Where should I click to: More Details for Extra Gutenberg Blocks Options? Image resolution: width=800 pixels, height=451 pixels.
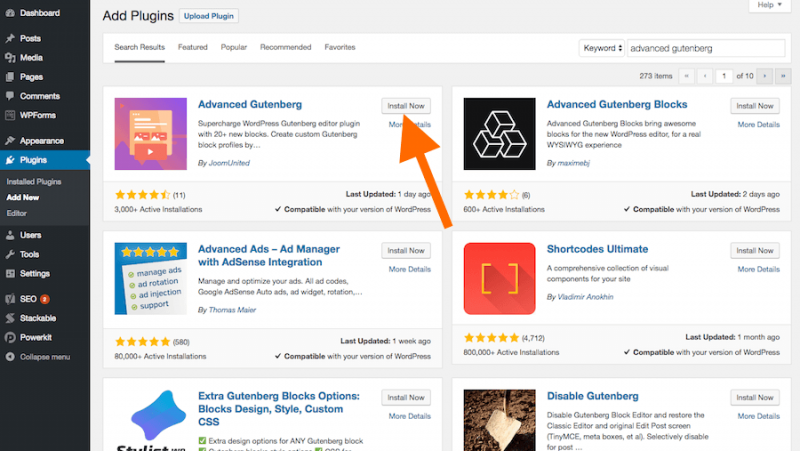pos(410,416)
